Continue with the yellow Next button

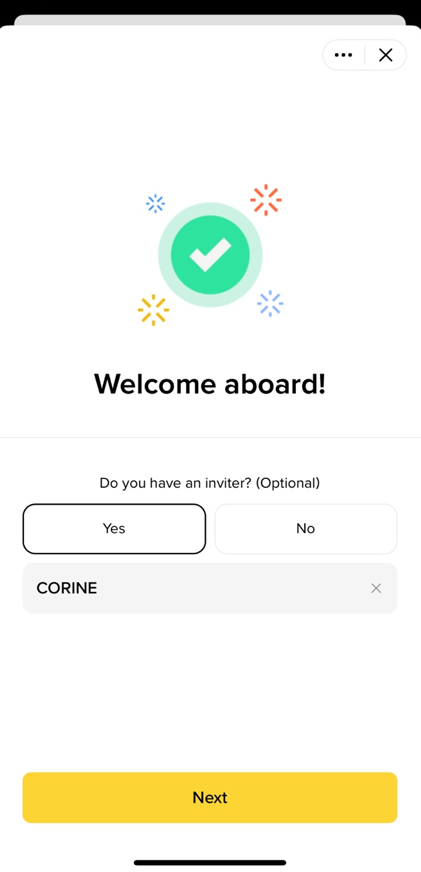pyautogui.click(x=210, y=797)
